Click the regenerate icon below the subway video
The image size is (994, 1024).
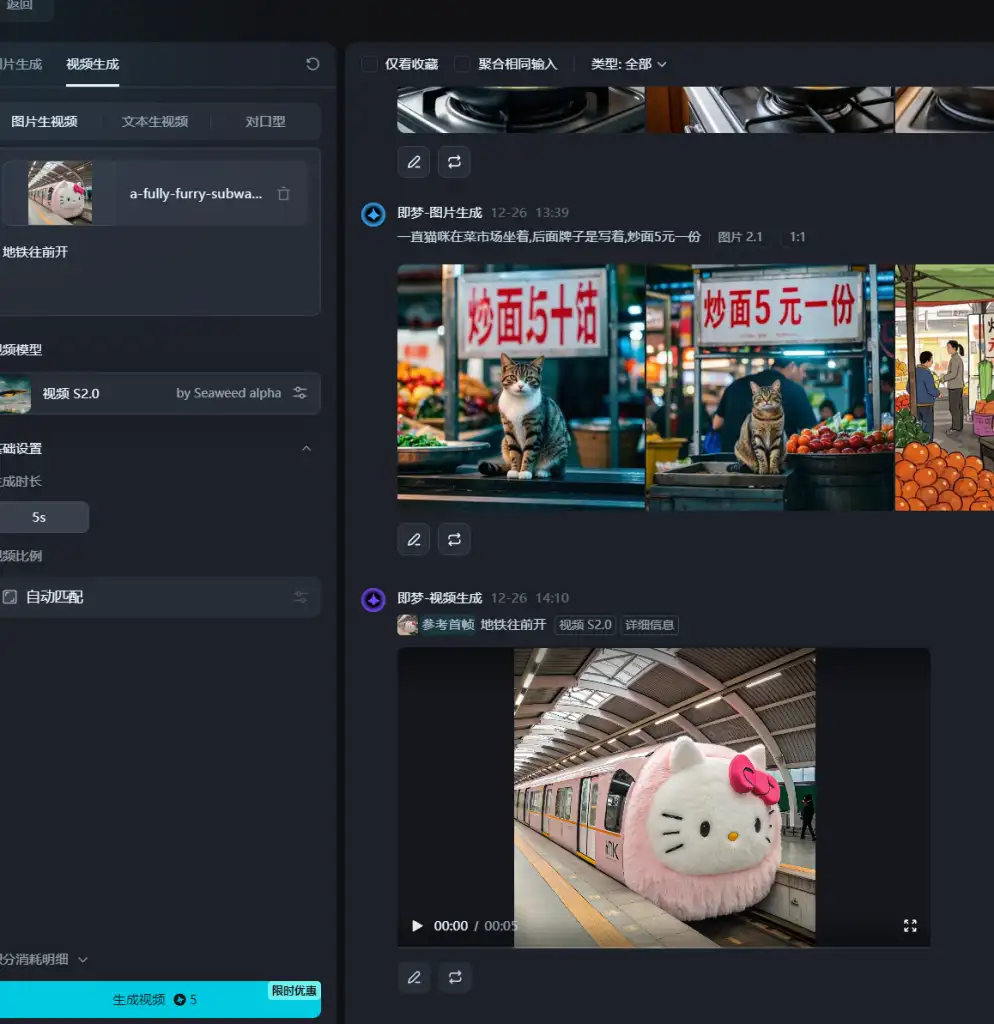tap(454, 977)
